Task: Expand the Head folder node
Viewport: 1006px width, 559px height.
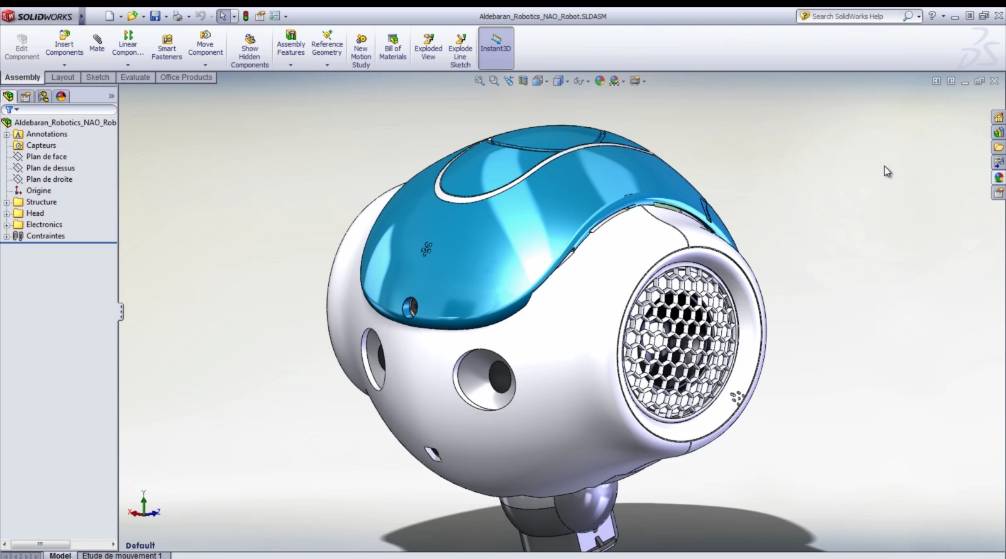Action: tap(7, 213)
